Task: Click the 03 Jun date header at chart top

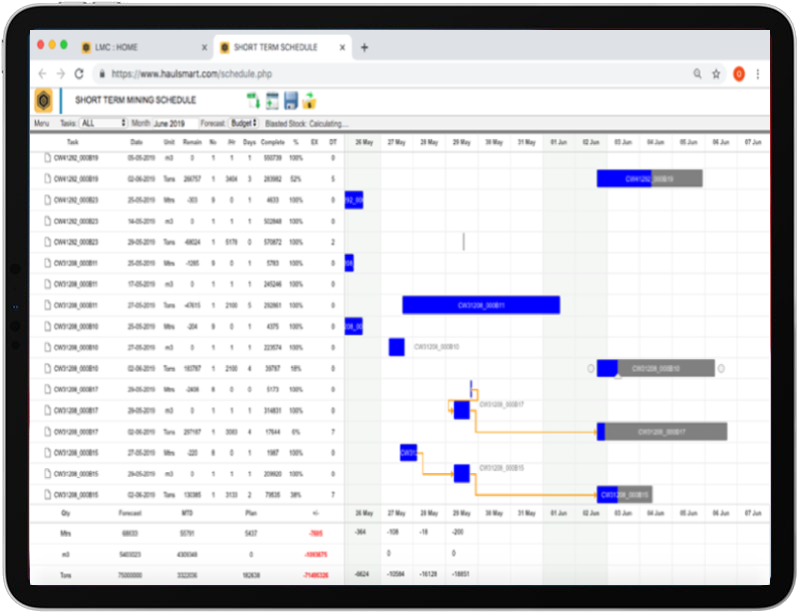Action: [x=623, y=142]
